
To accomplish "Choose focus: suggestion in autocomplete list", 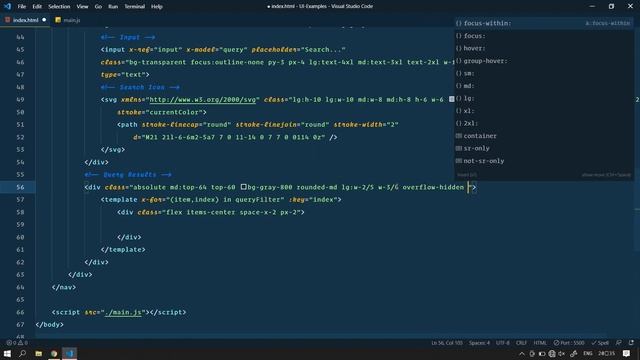I will [544, 36].
